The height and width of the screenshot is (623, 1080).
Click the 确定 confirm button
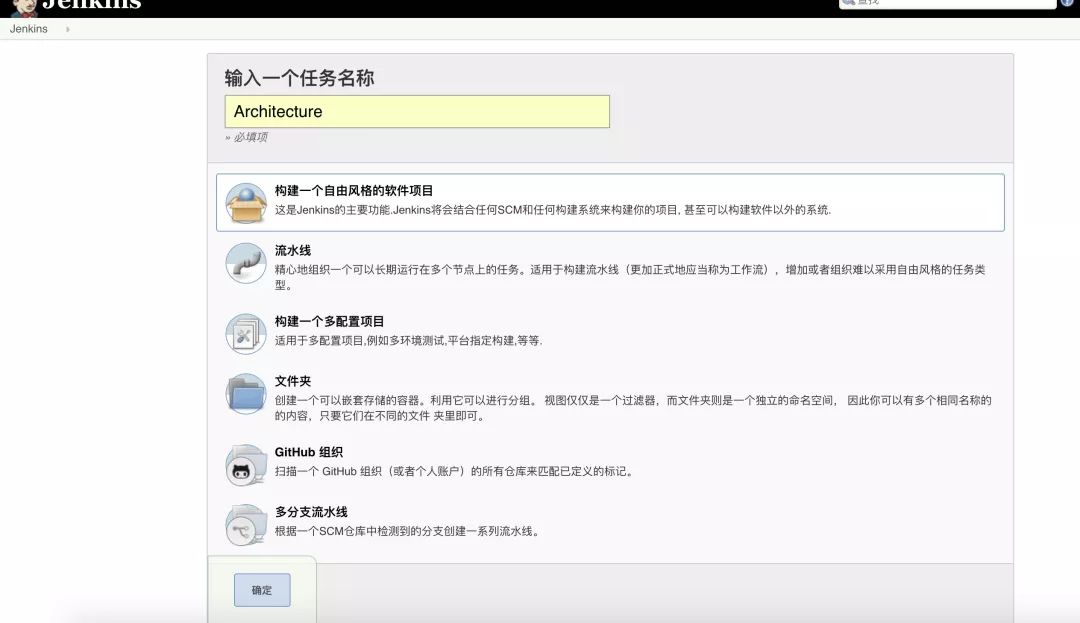[x=262, y=590]
